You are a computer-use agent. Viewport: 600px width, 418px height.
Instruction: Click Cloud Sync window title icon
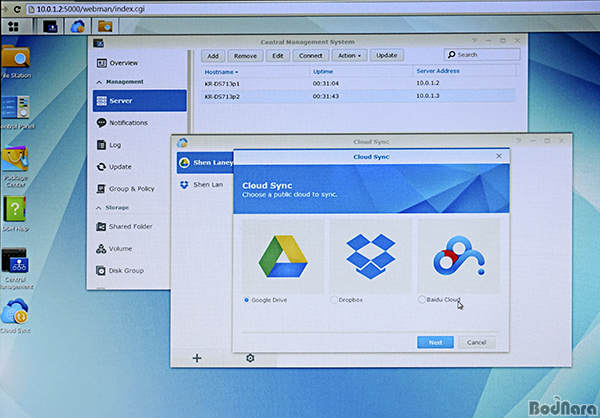point(182,143)
